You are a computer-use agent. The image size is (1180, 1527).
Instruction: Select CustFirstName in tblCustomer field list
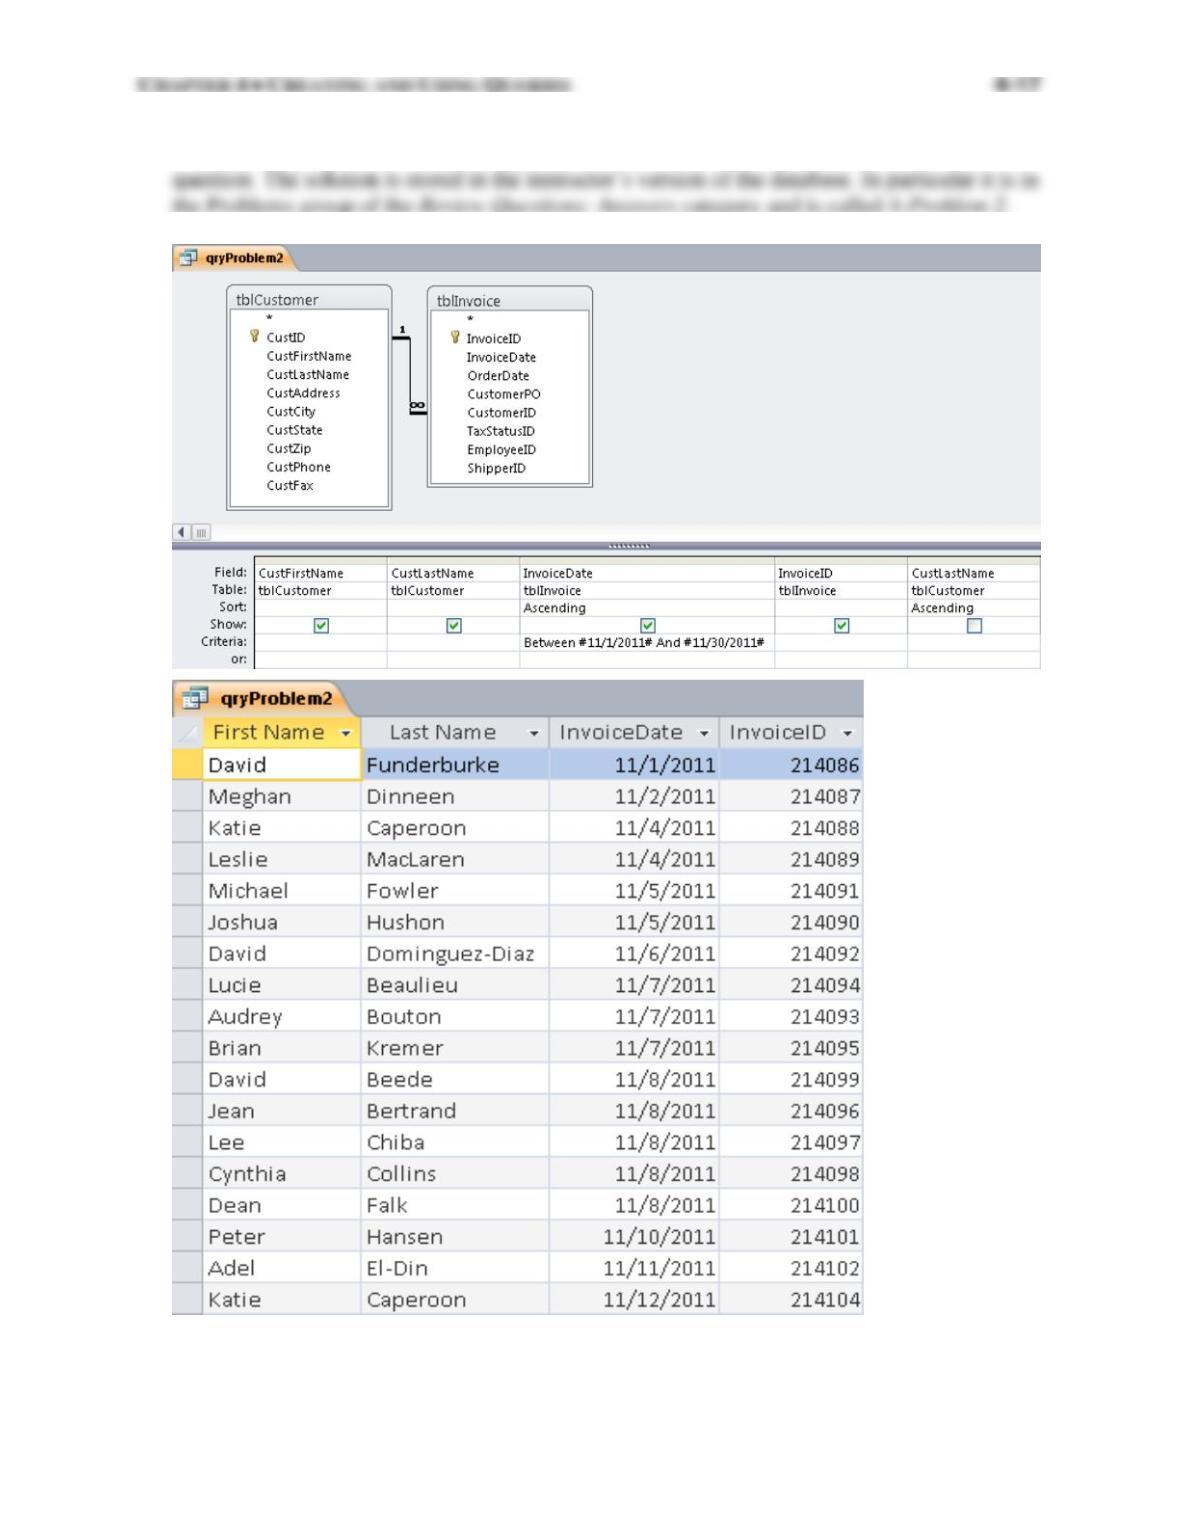(308, 356)
